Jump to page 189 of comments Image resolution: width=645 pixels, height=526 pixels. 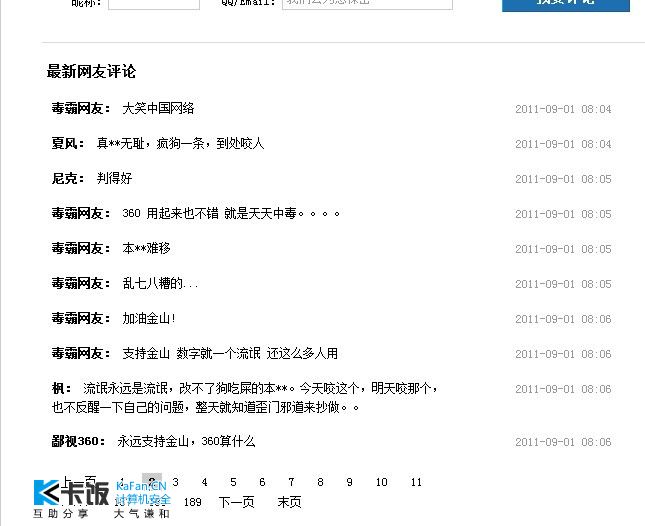coord(193,502)
